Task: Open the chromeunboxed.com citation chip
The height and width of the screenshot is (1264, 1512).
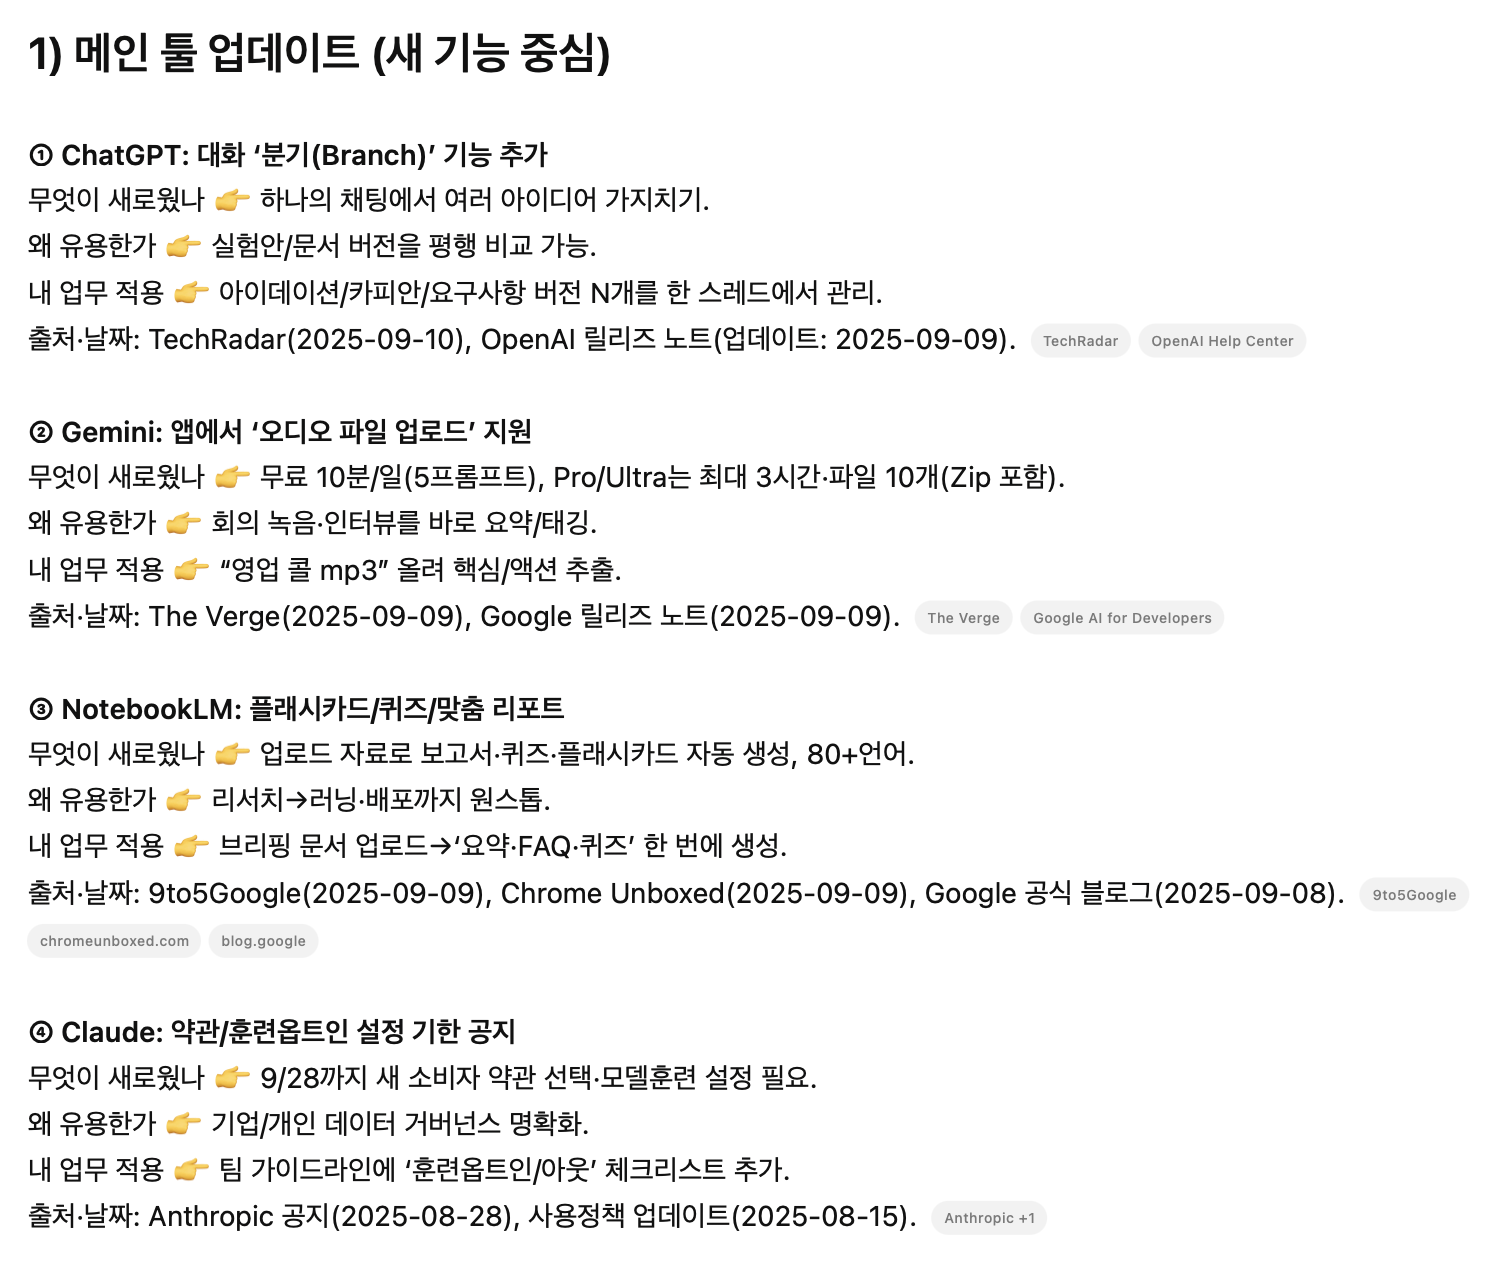Action: click(x=114, y=941)
